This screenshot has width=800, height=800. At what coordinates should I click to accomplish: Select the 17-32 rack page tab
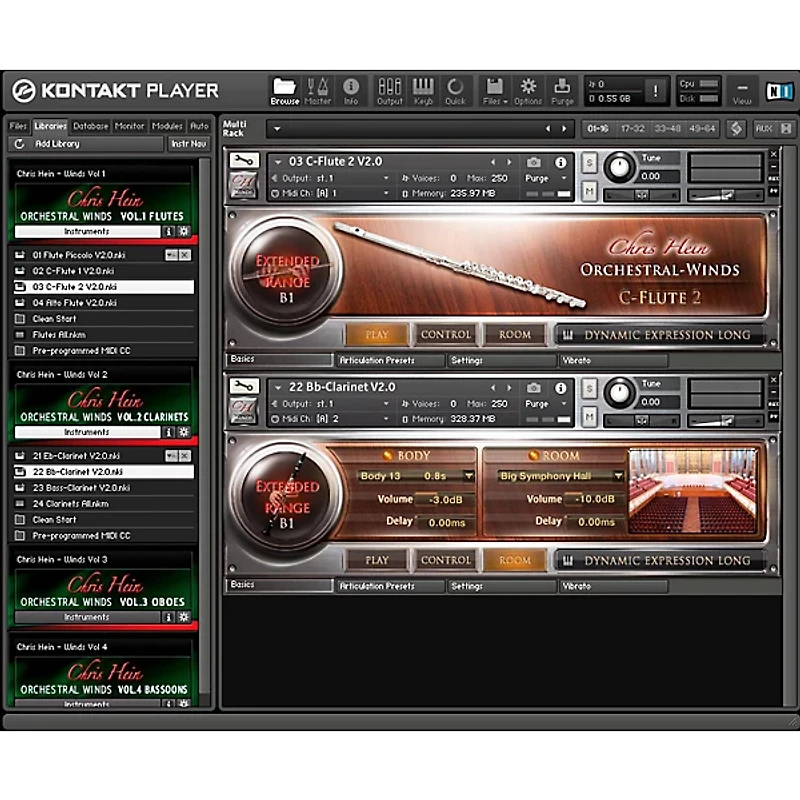click(633, 129)
